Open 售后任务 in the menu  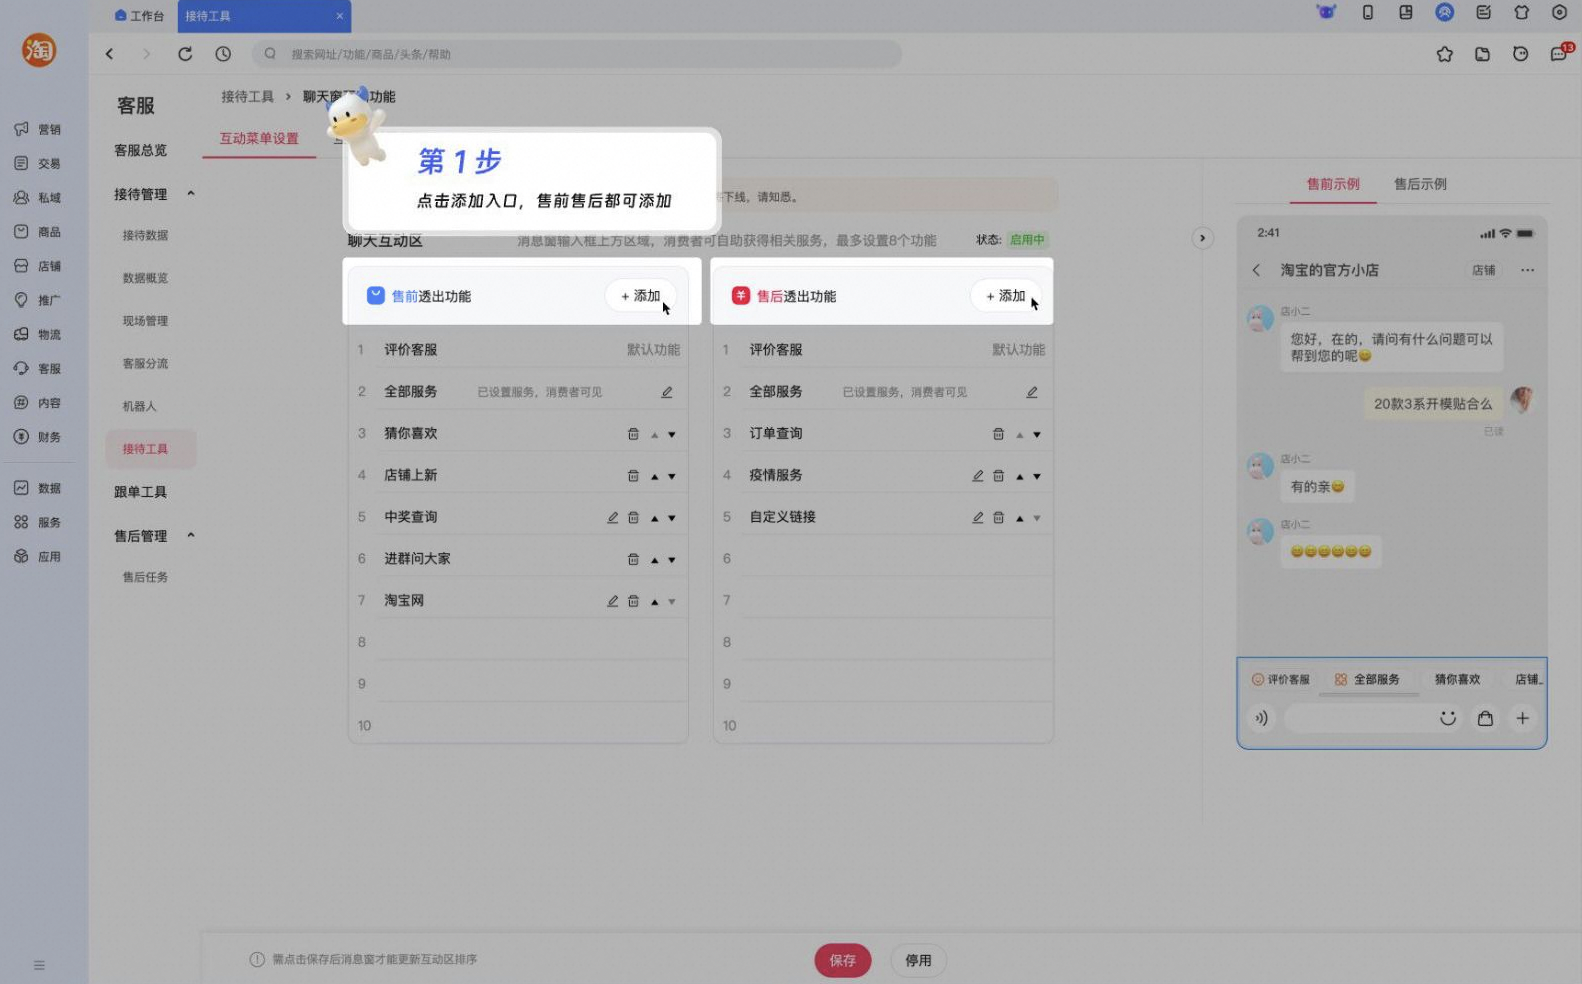tap(145, 577)
